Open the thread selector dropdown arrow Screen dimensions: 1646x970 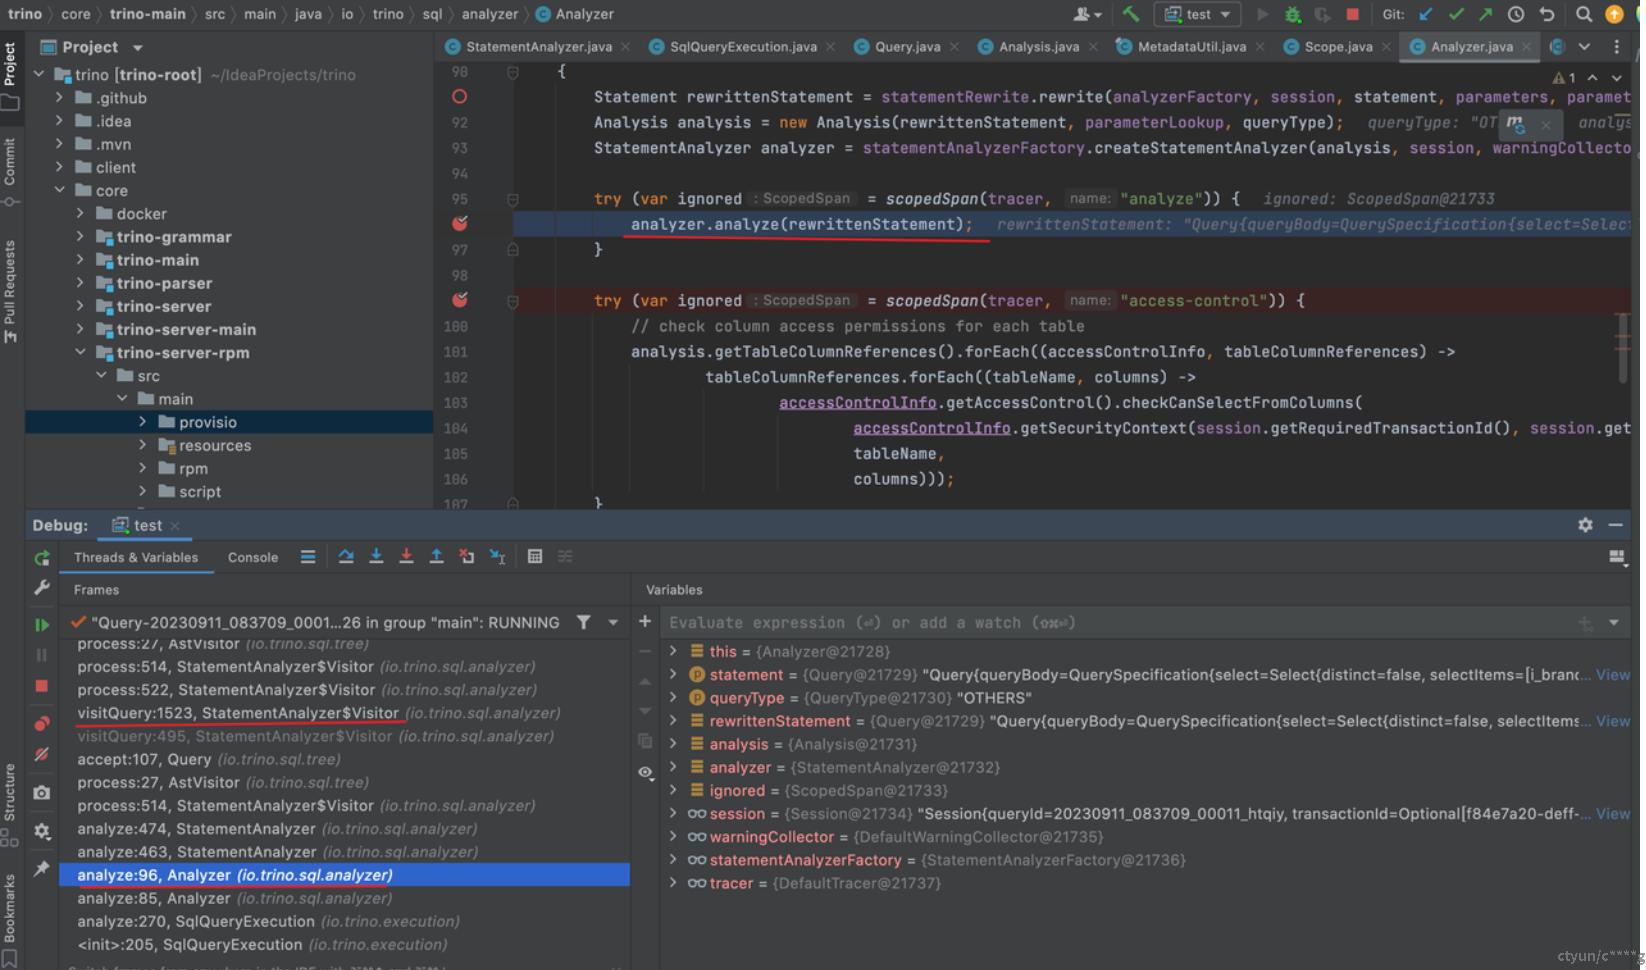point(613,622)
